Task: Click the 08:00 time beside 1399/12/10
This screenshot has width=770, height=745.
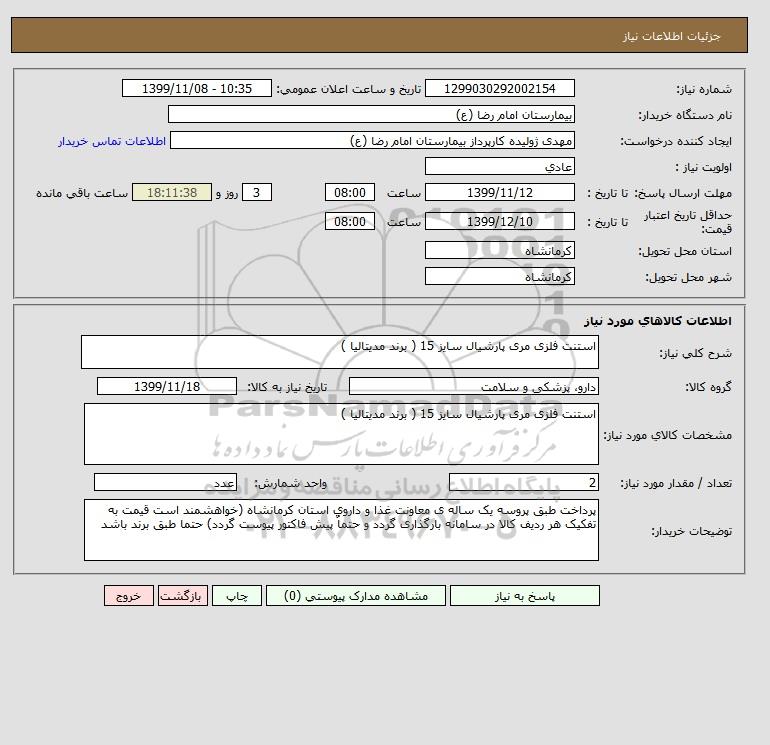Action: click(350, 221)
